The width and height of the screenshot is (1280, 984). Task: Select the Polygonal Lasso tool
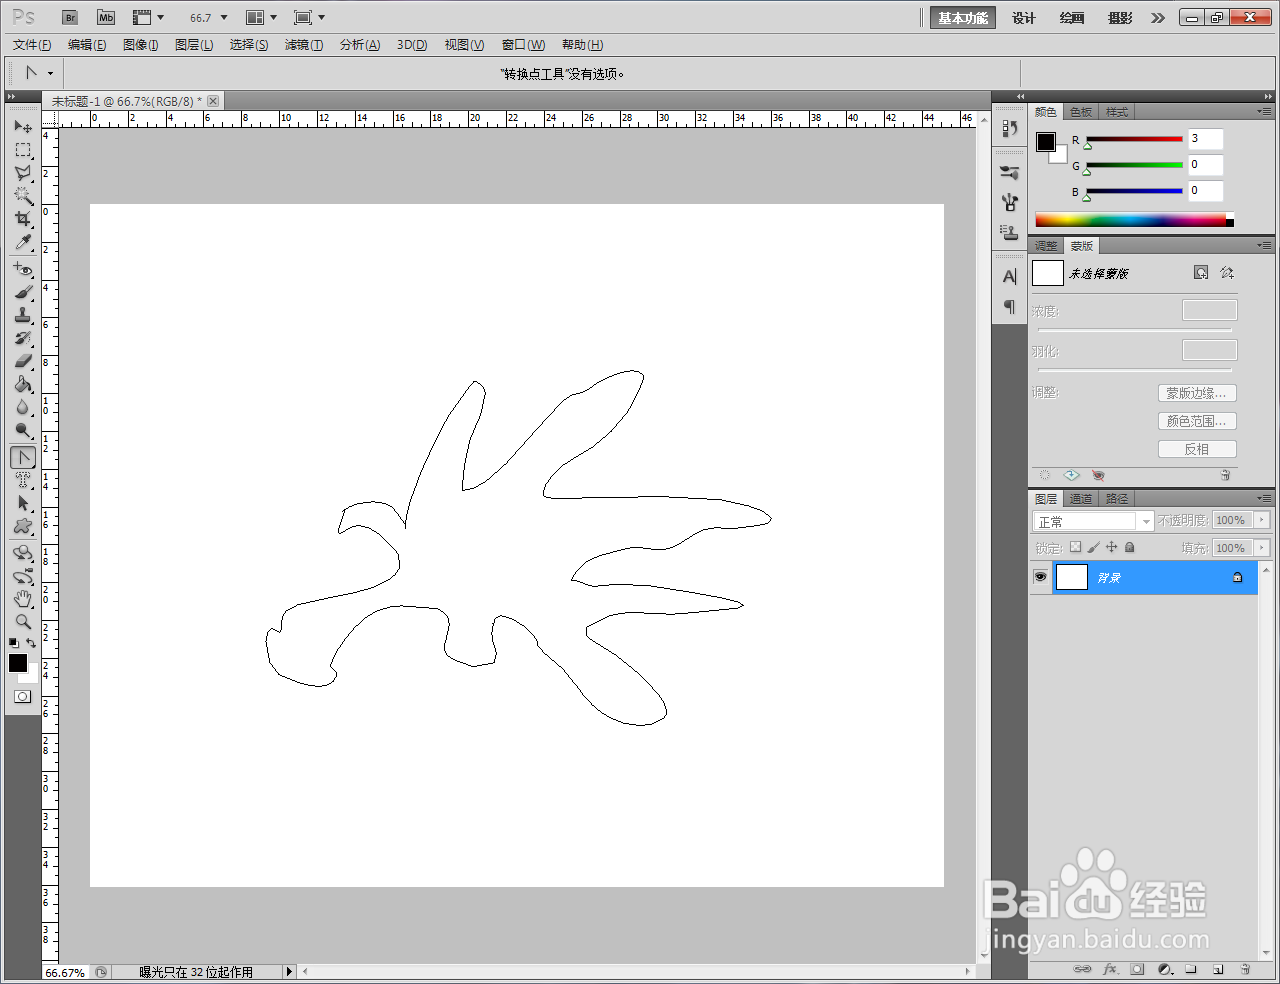pos(23,173)
